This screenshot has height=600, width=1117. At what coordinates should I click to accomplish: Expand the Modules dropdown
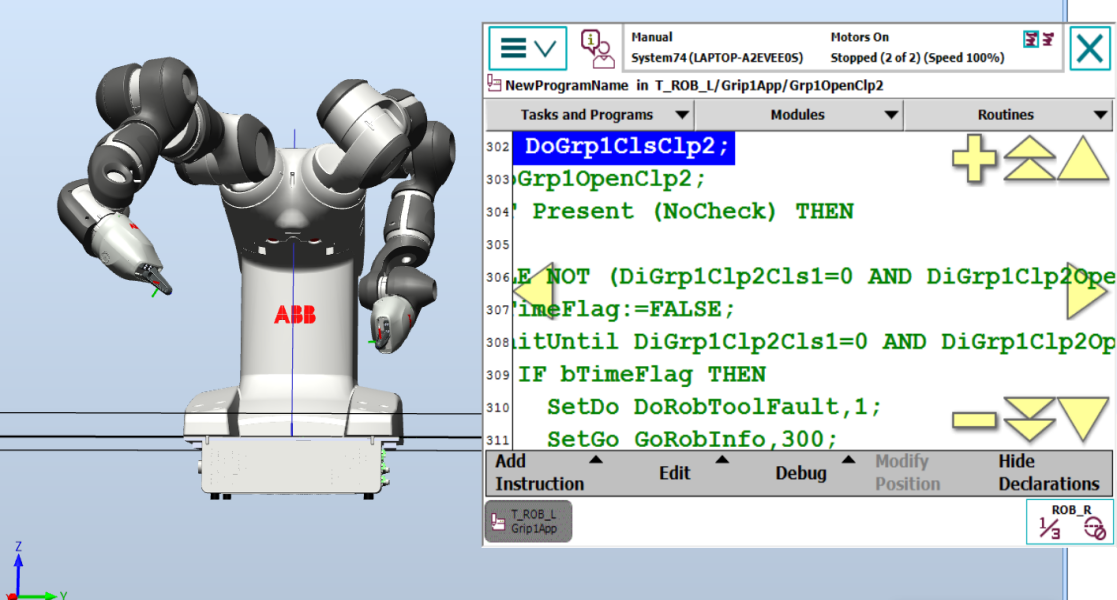[799, 115]
